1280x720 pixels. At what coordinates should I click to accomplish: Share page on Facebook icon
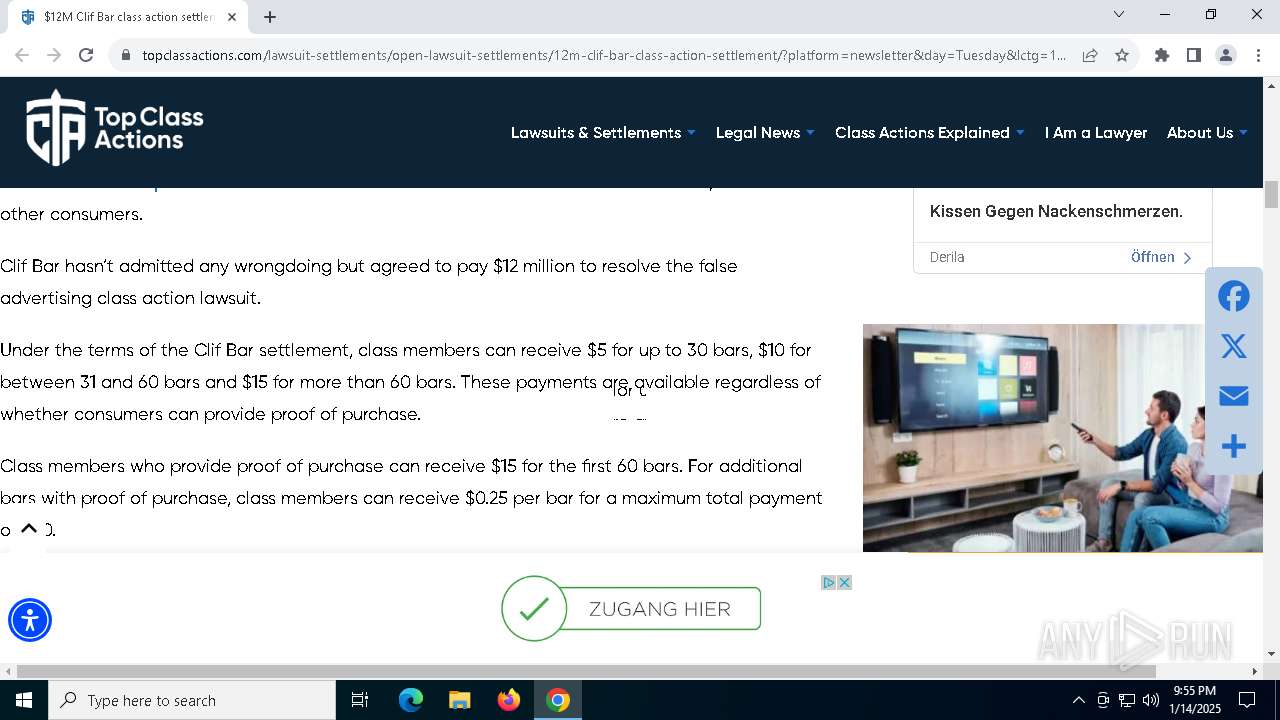1234,296
